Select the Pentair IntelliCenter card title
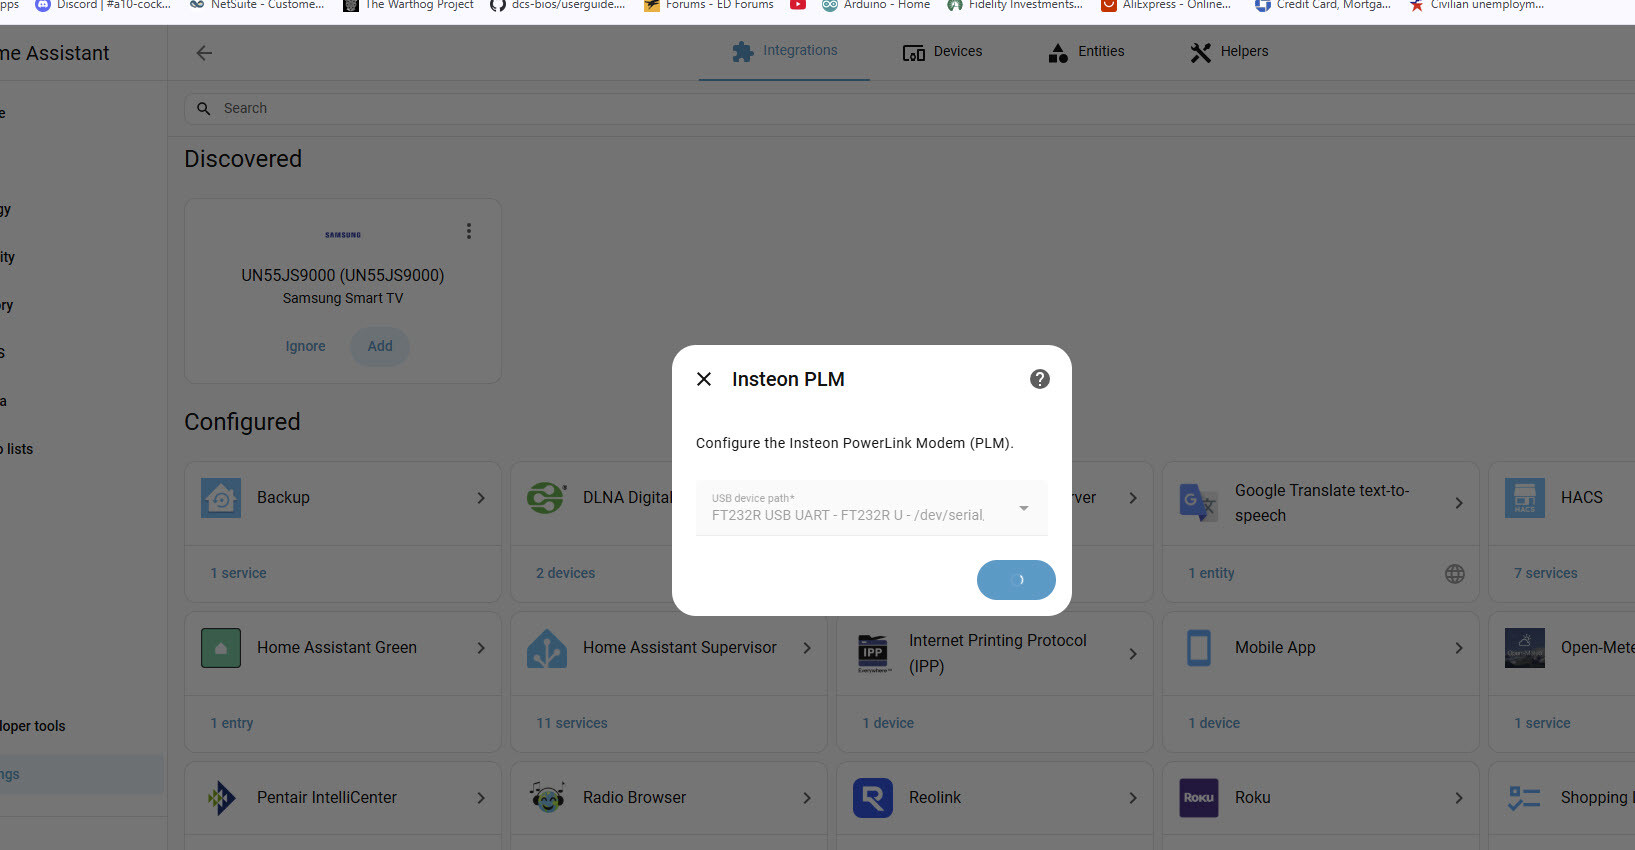This screenshot has height=850, width=1635. pos(327,798)
